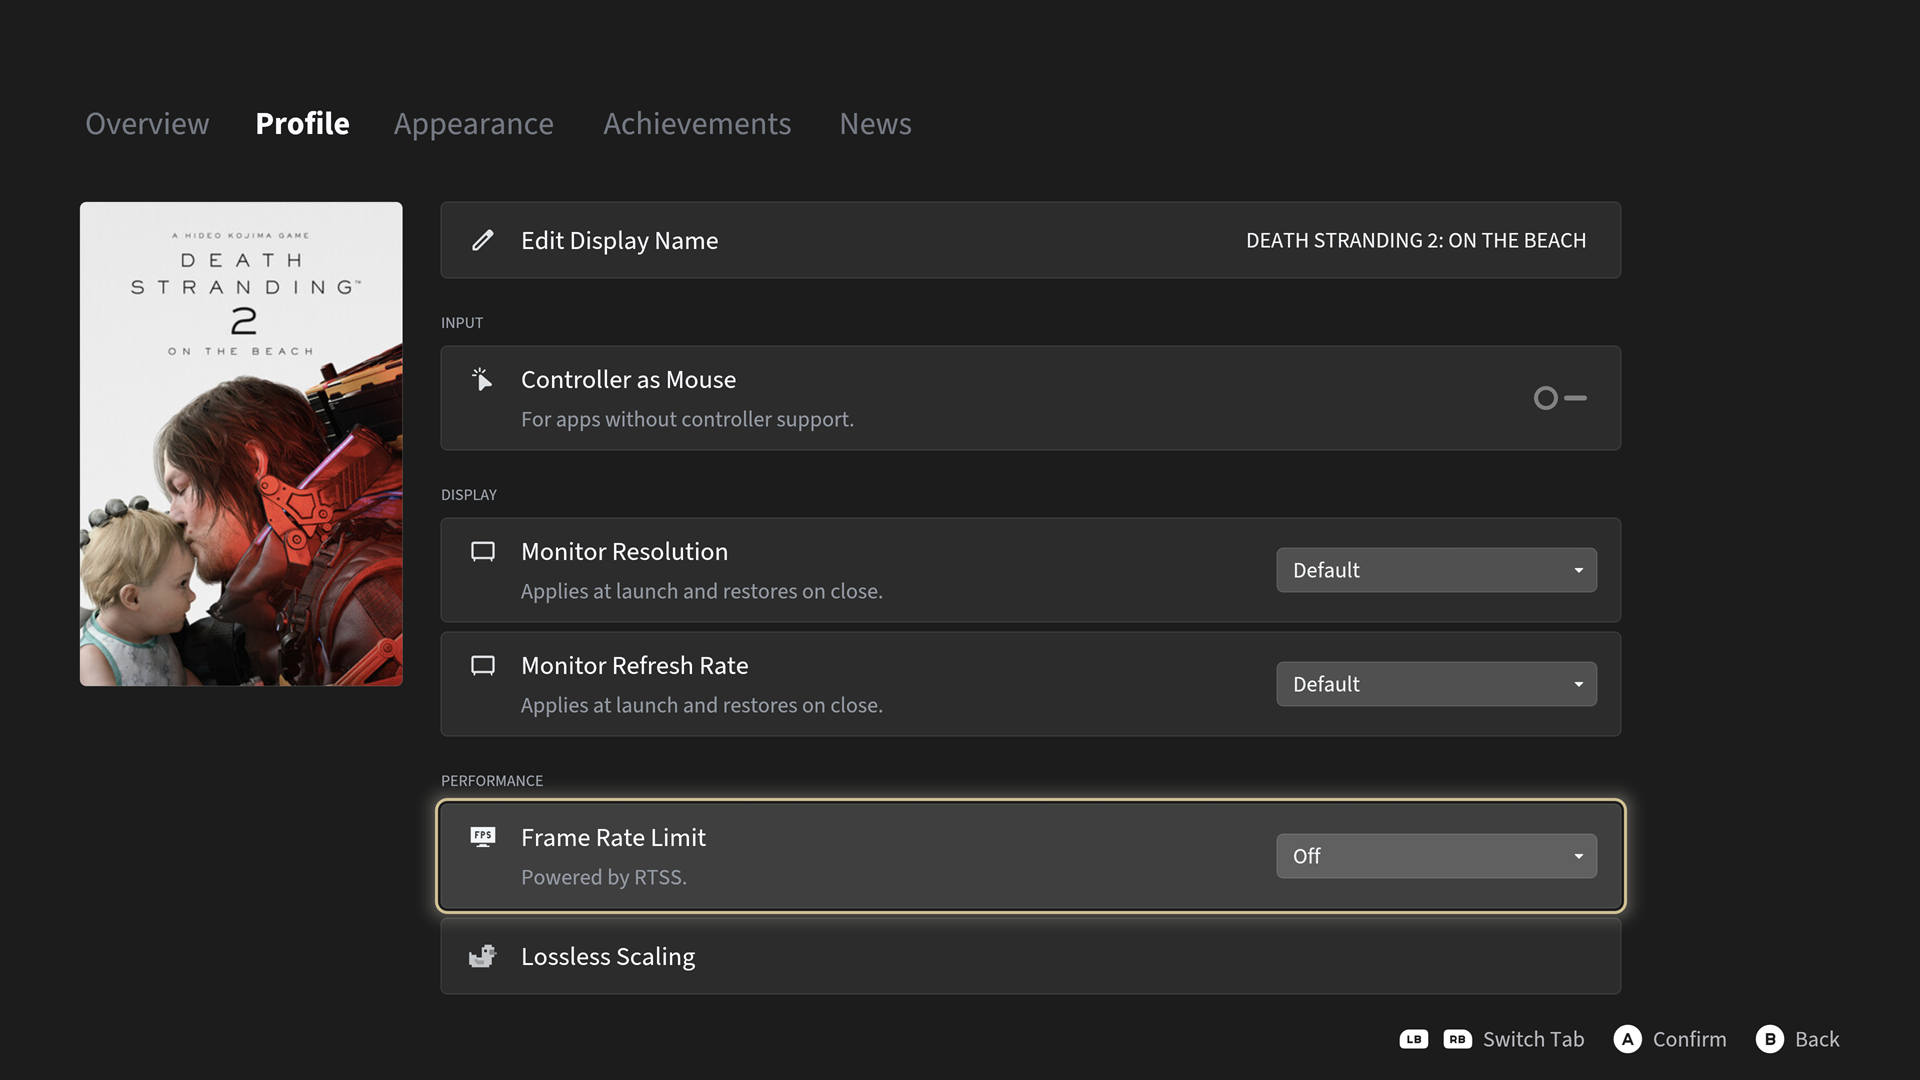Click the RB bumper icon

(1457, 1039)
